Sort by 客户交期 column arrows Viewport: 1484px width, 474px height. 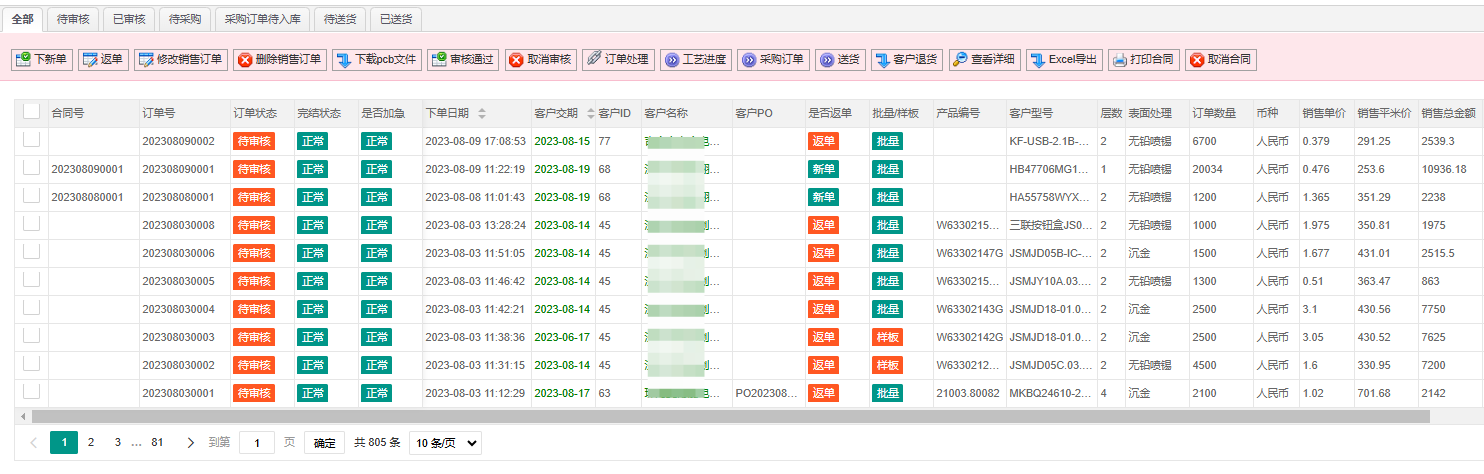tap(590, 113)
